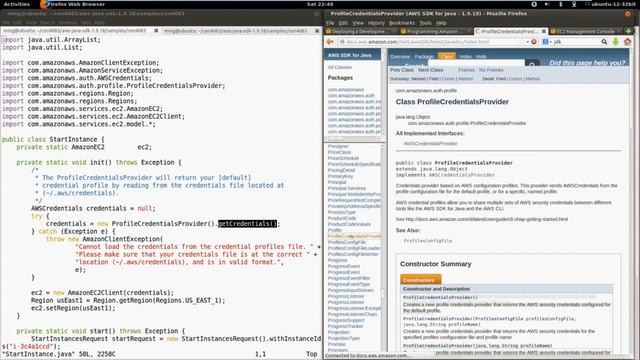The width and height of the screenshot is (640, 360).
Task: Open the javadoc Index link
Action: 465,57
